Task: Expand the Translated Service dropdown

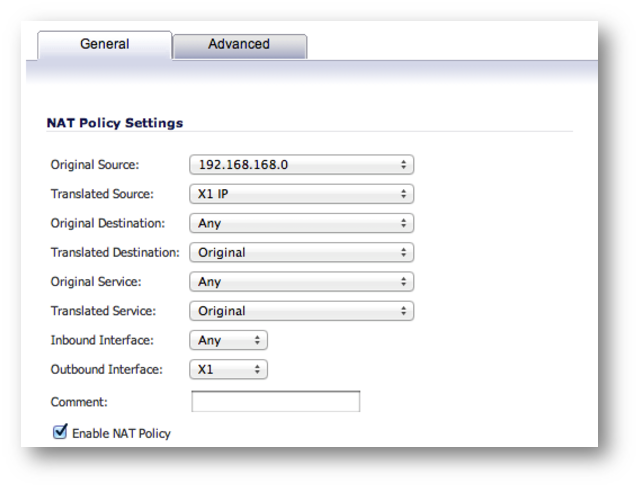Action: (x=302, y=311)
